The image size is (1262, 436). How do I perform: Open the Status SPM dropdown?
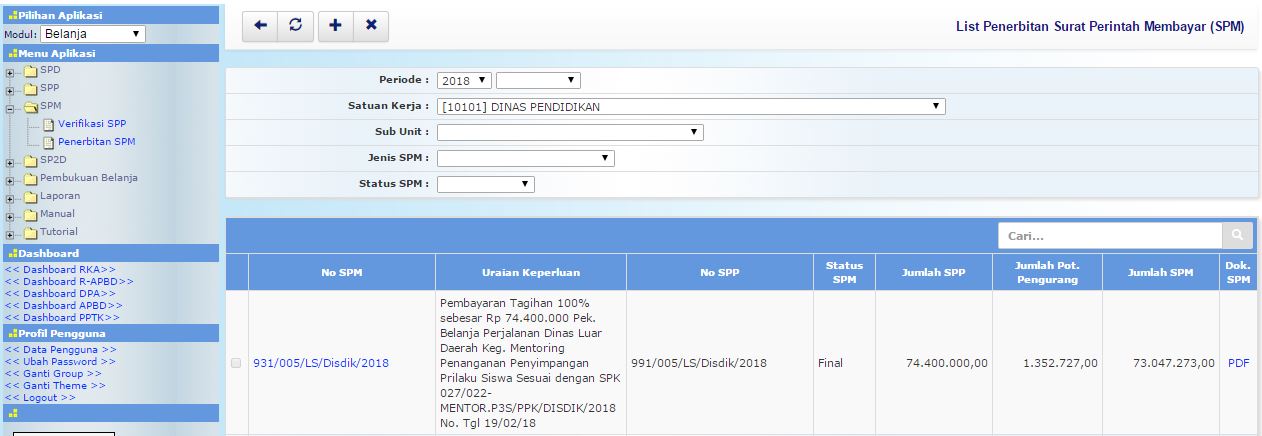pyautogui.click(x=485, y=184)
